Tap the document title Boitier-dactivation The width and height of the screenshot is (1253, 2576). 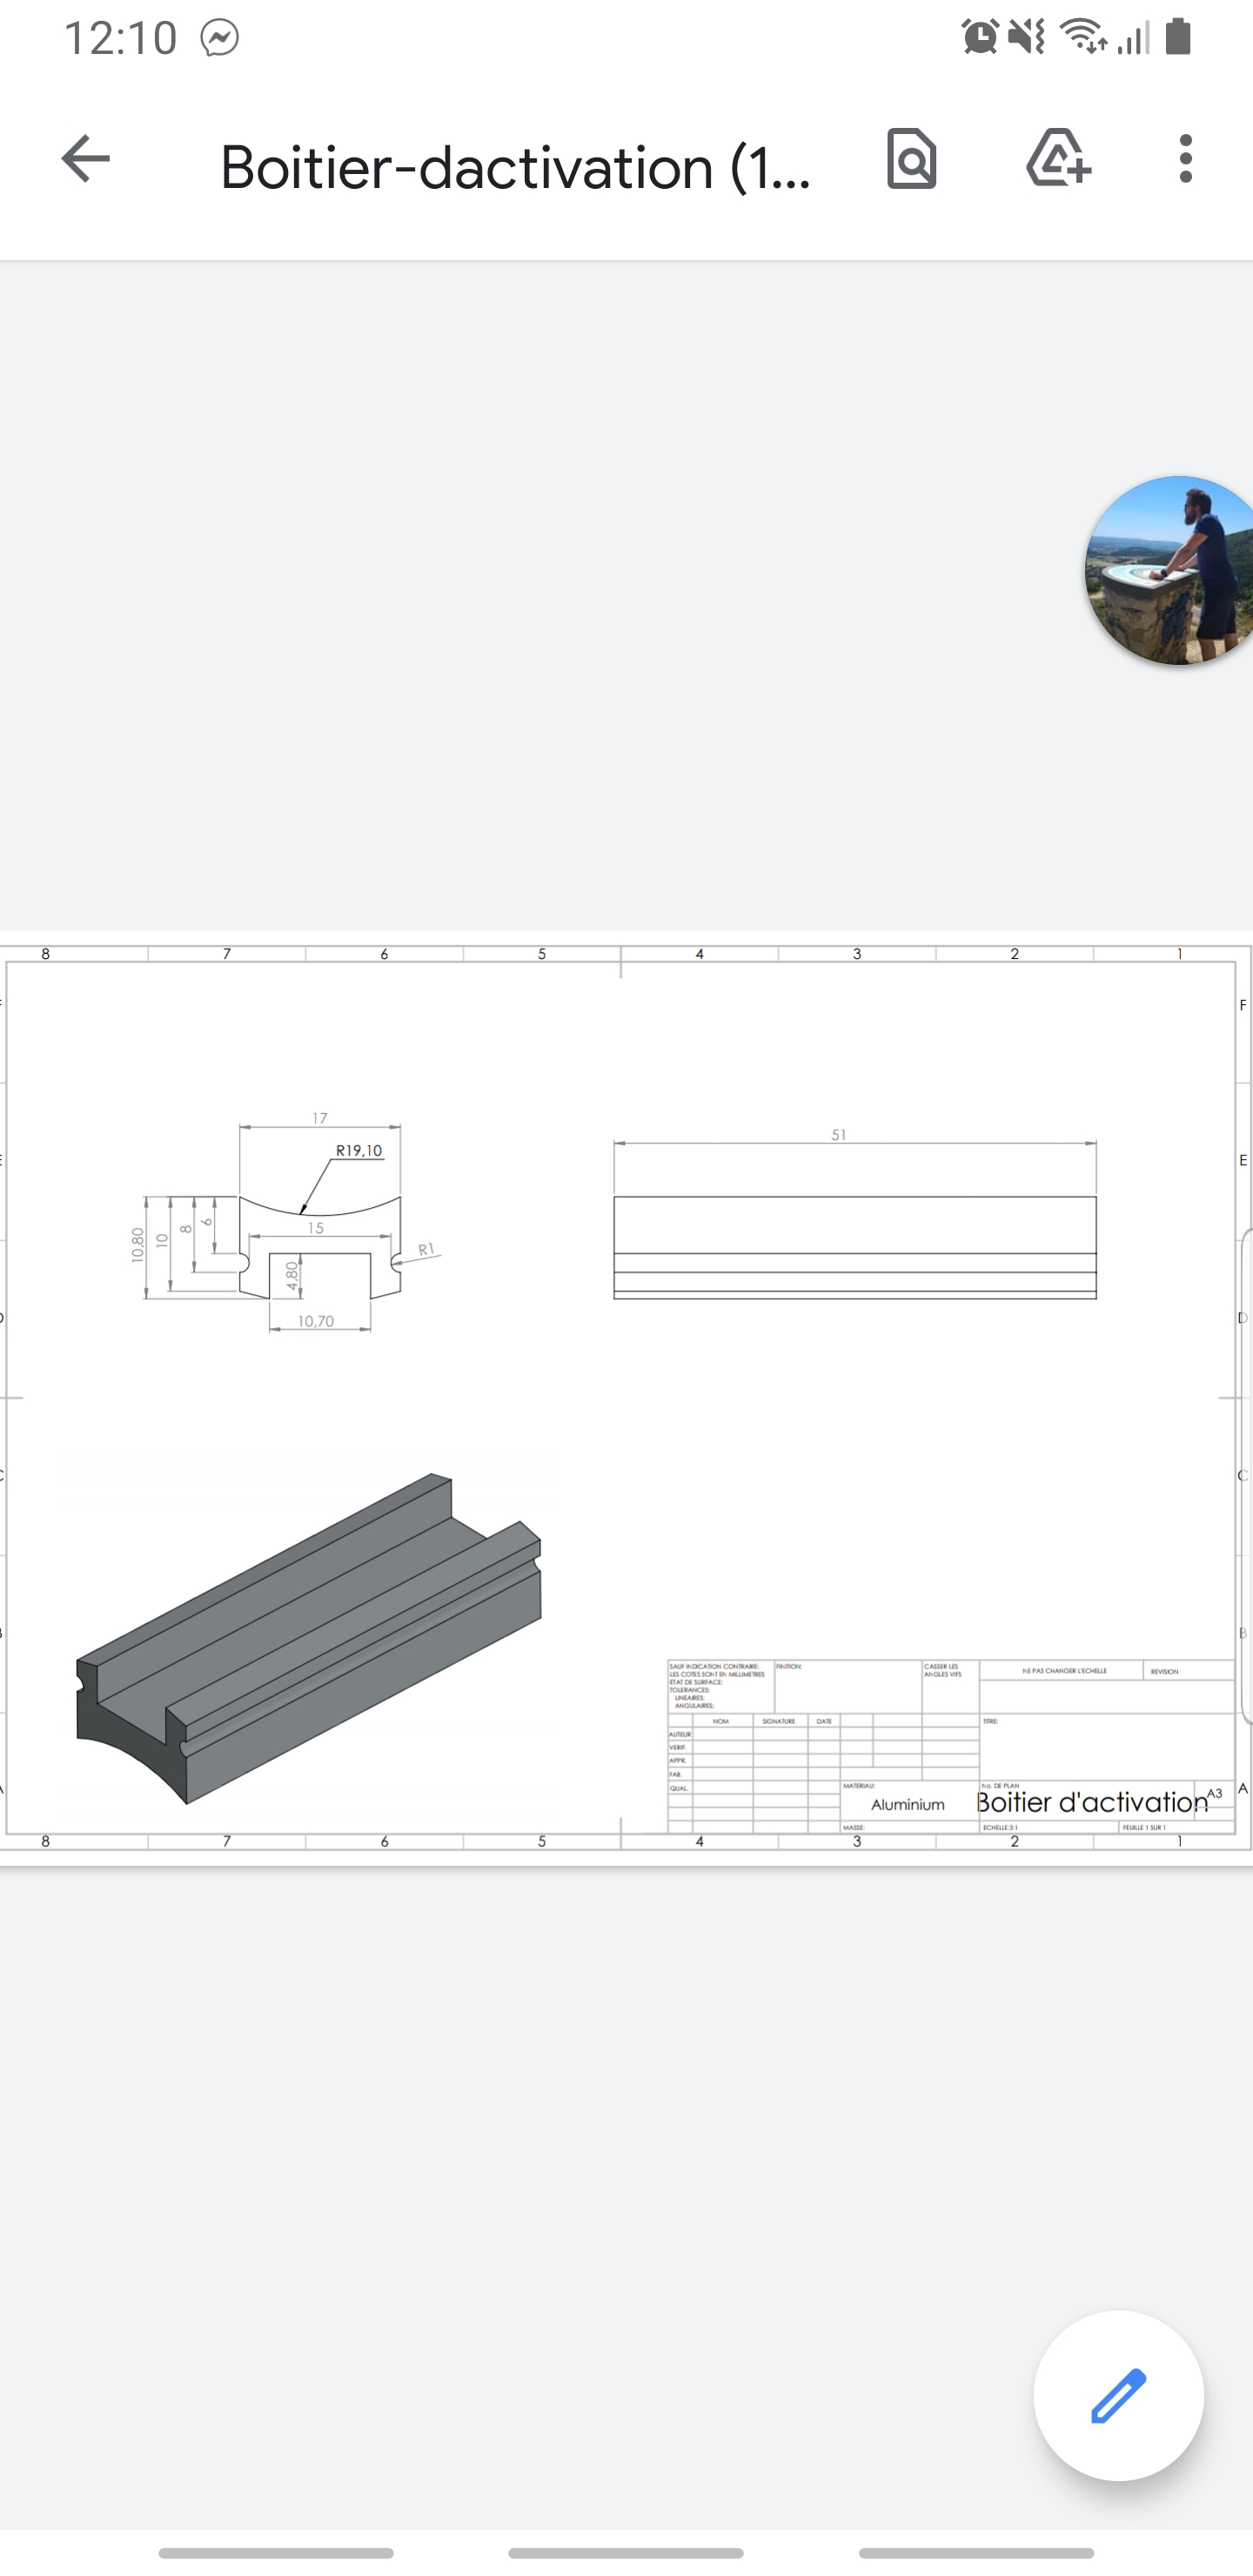[x=516, y=167]
